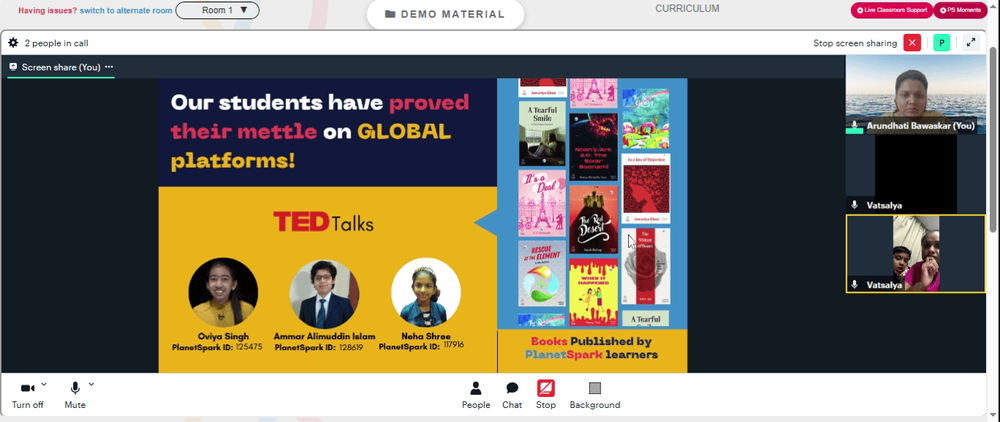Image resolution: width=1000 pixels, height=422 pixels.
Task: Click the 'Having issues?' text
Action: click(x=47, y=11)
